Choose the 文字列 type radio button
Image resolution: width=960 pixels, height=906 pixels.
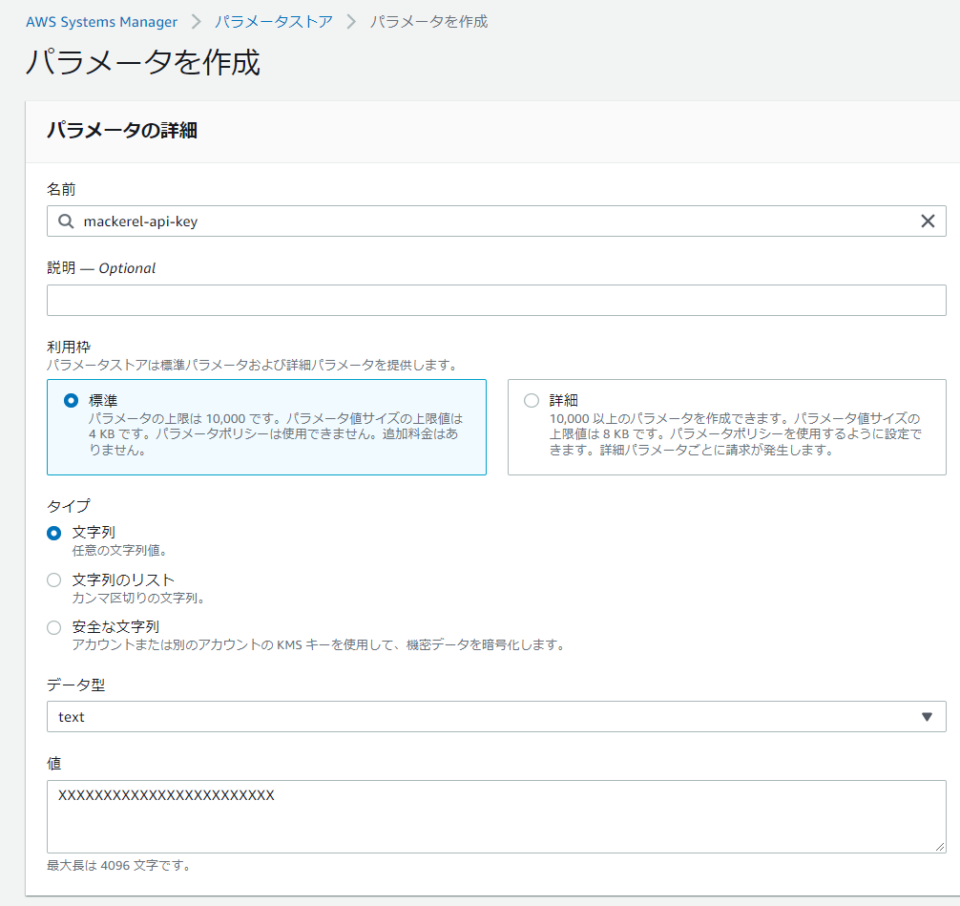54,533
